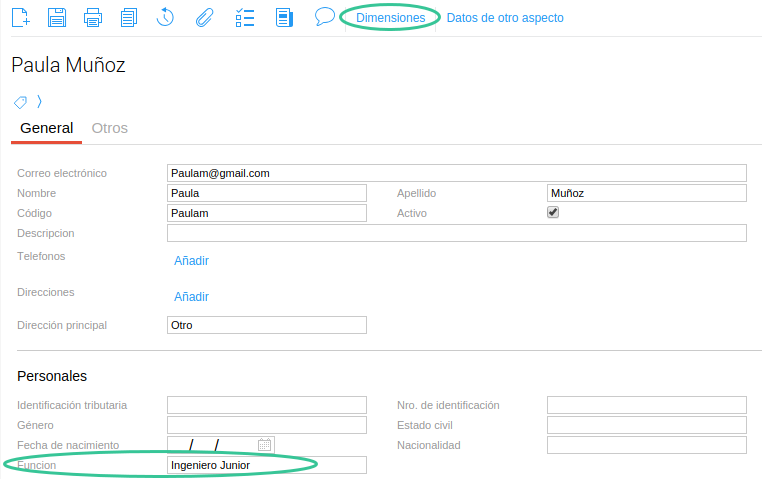Select the General tab
Viewport: 762px width, 479px height.
click(x=46, y=128)
